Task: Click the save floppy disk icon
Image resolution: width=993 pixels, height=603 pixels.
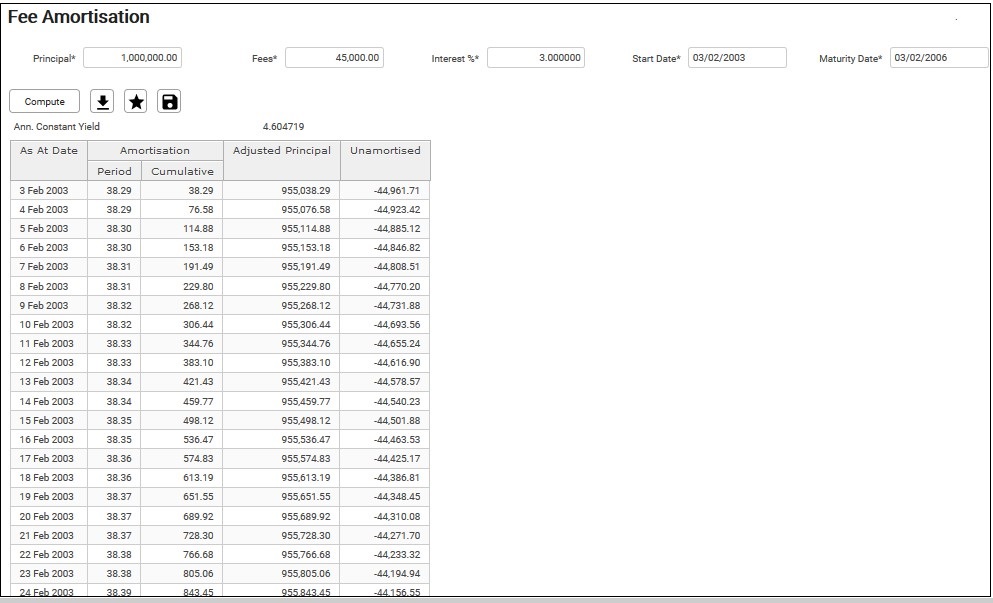Action: [169, 101]
